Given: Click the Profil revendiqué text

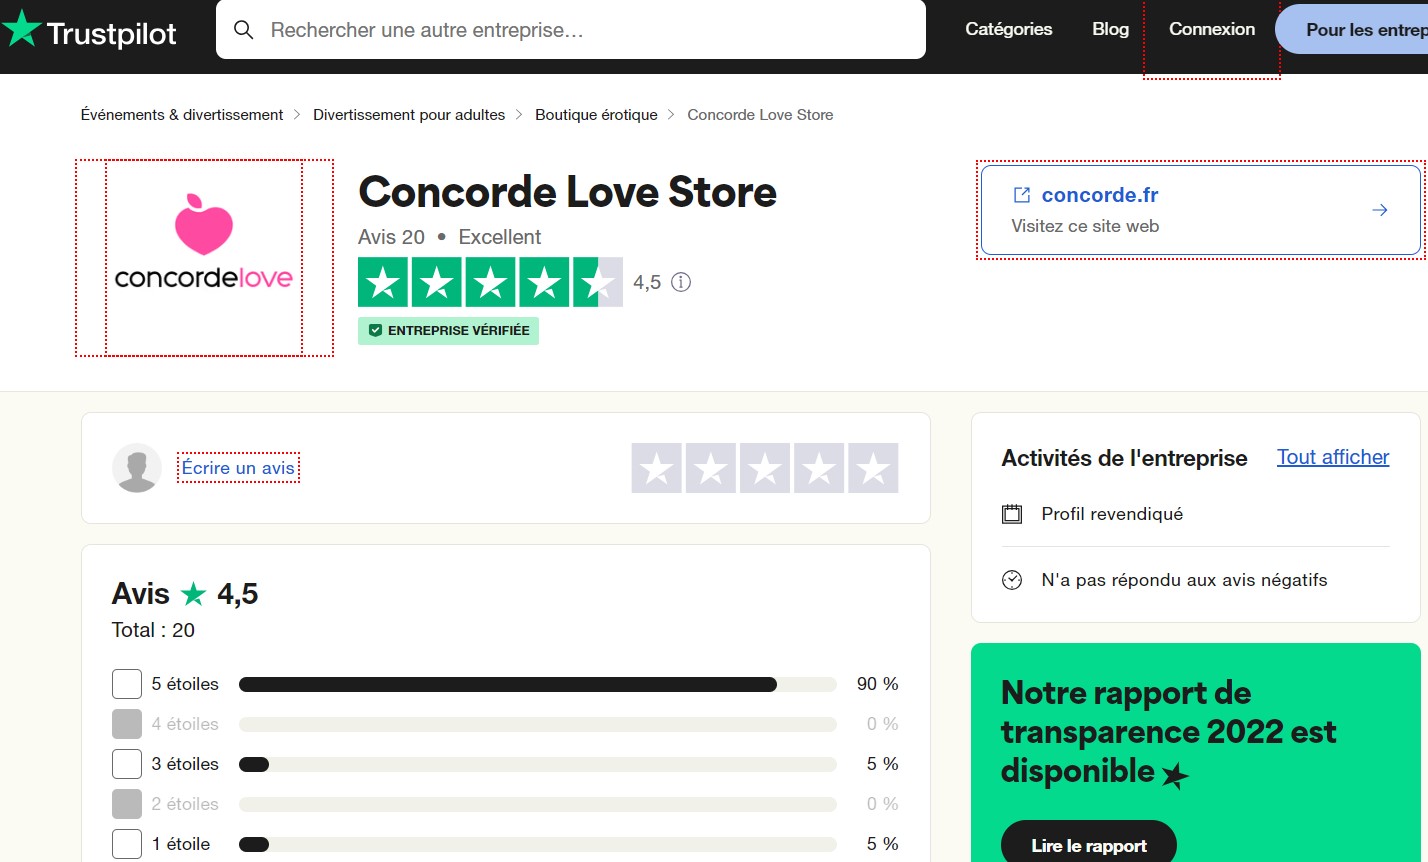Looking at the screenshot, I should coord(1112,514).
